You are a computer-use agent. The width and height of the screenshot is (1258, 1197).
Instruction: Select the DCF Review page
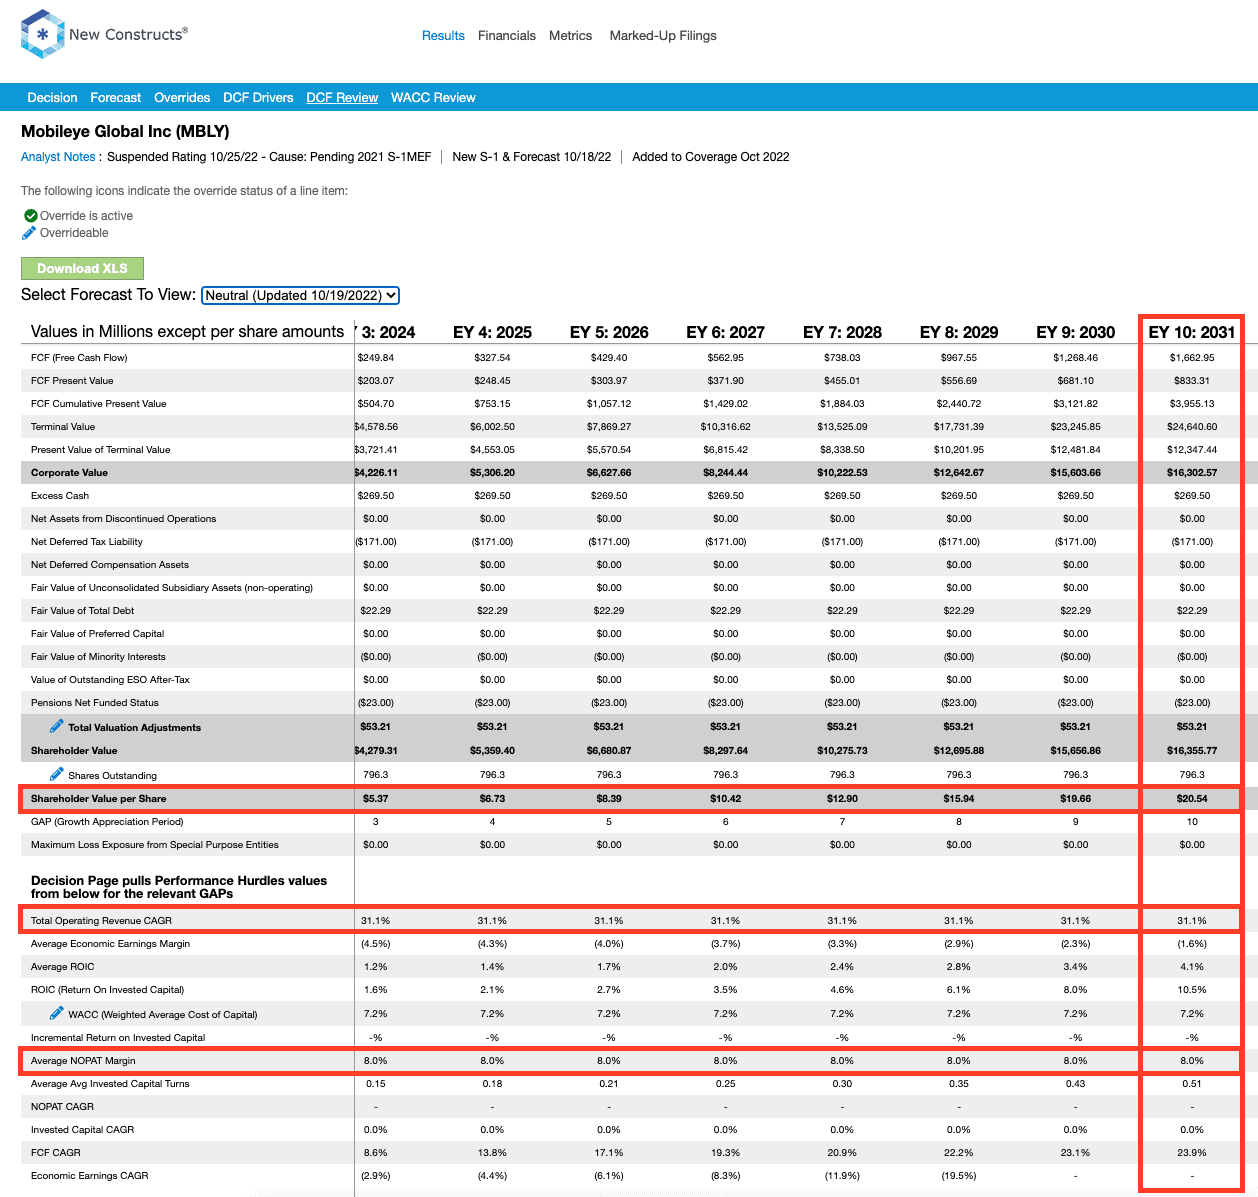tap(342, 98)
